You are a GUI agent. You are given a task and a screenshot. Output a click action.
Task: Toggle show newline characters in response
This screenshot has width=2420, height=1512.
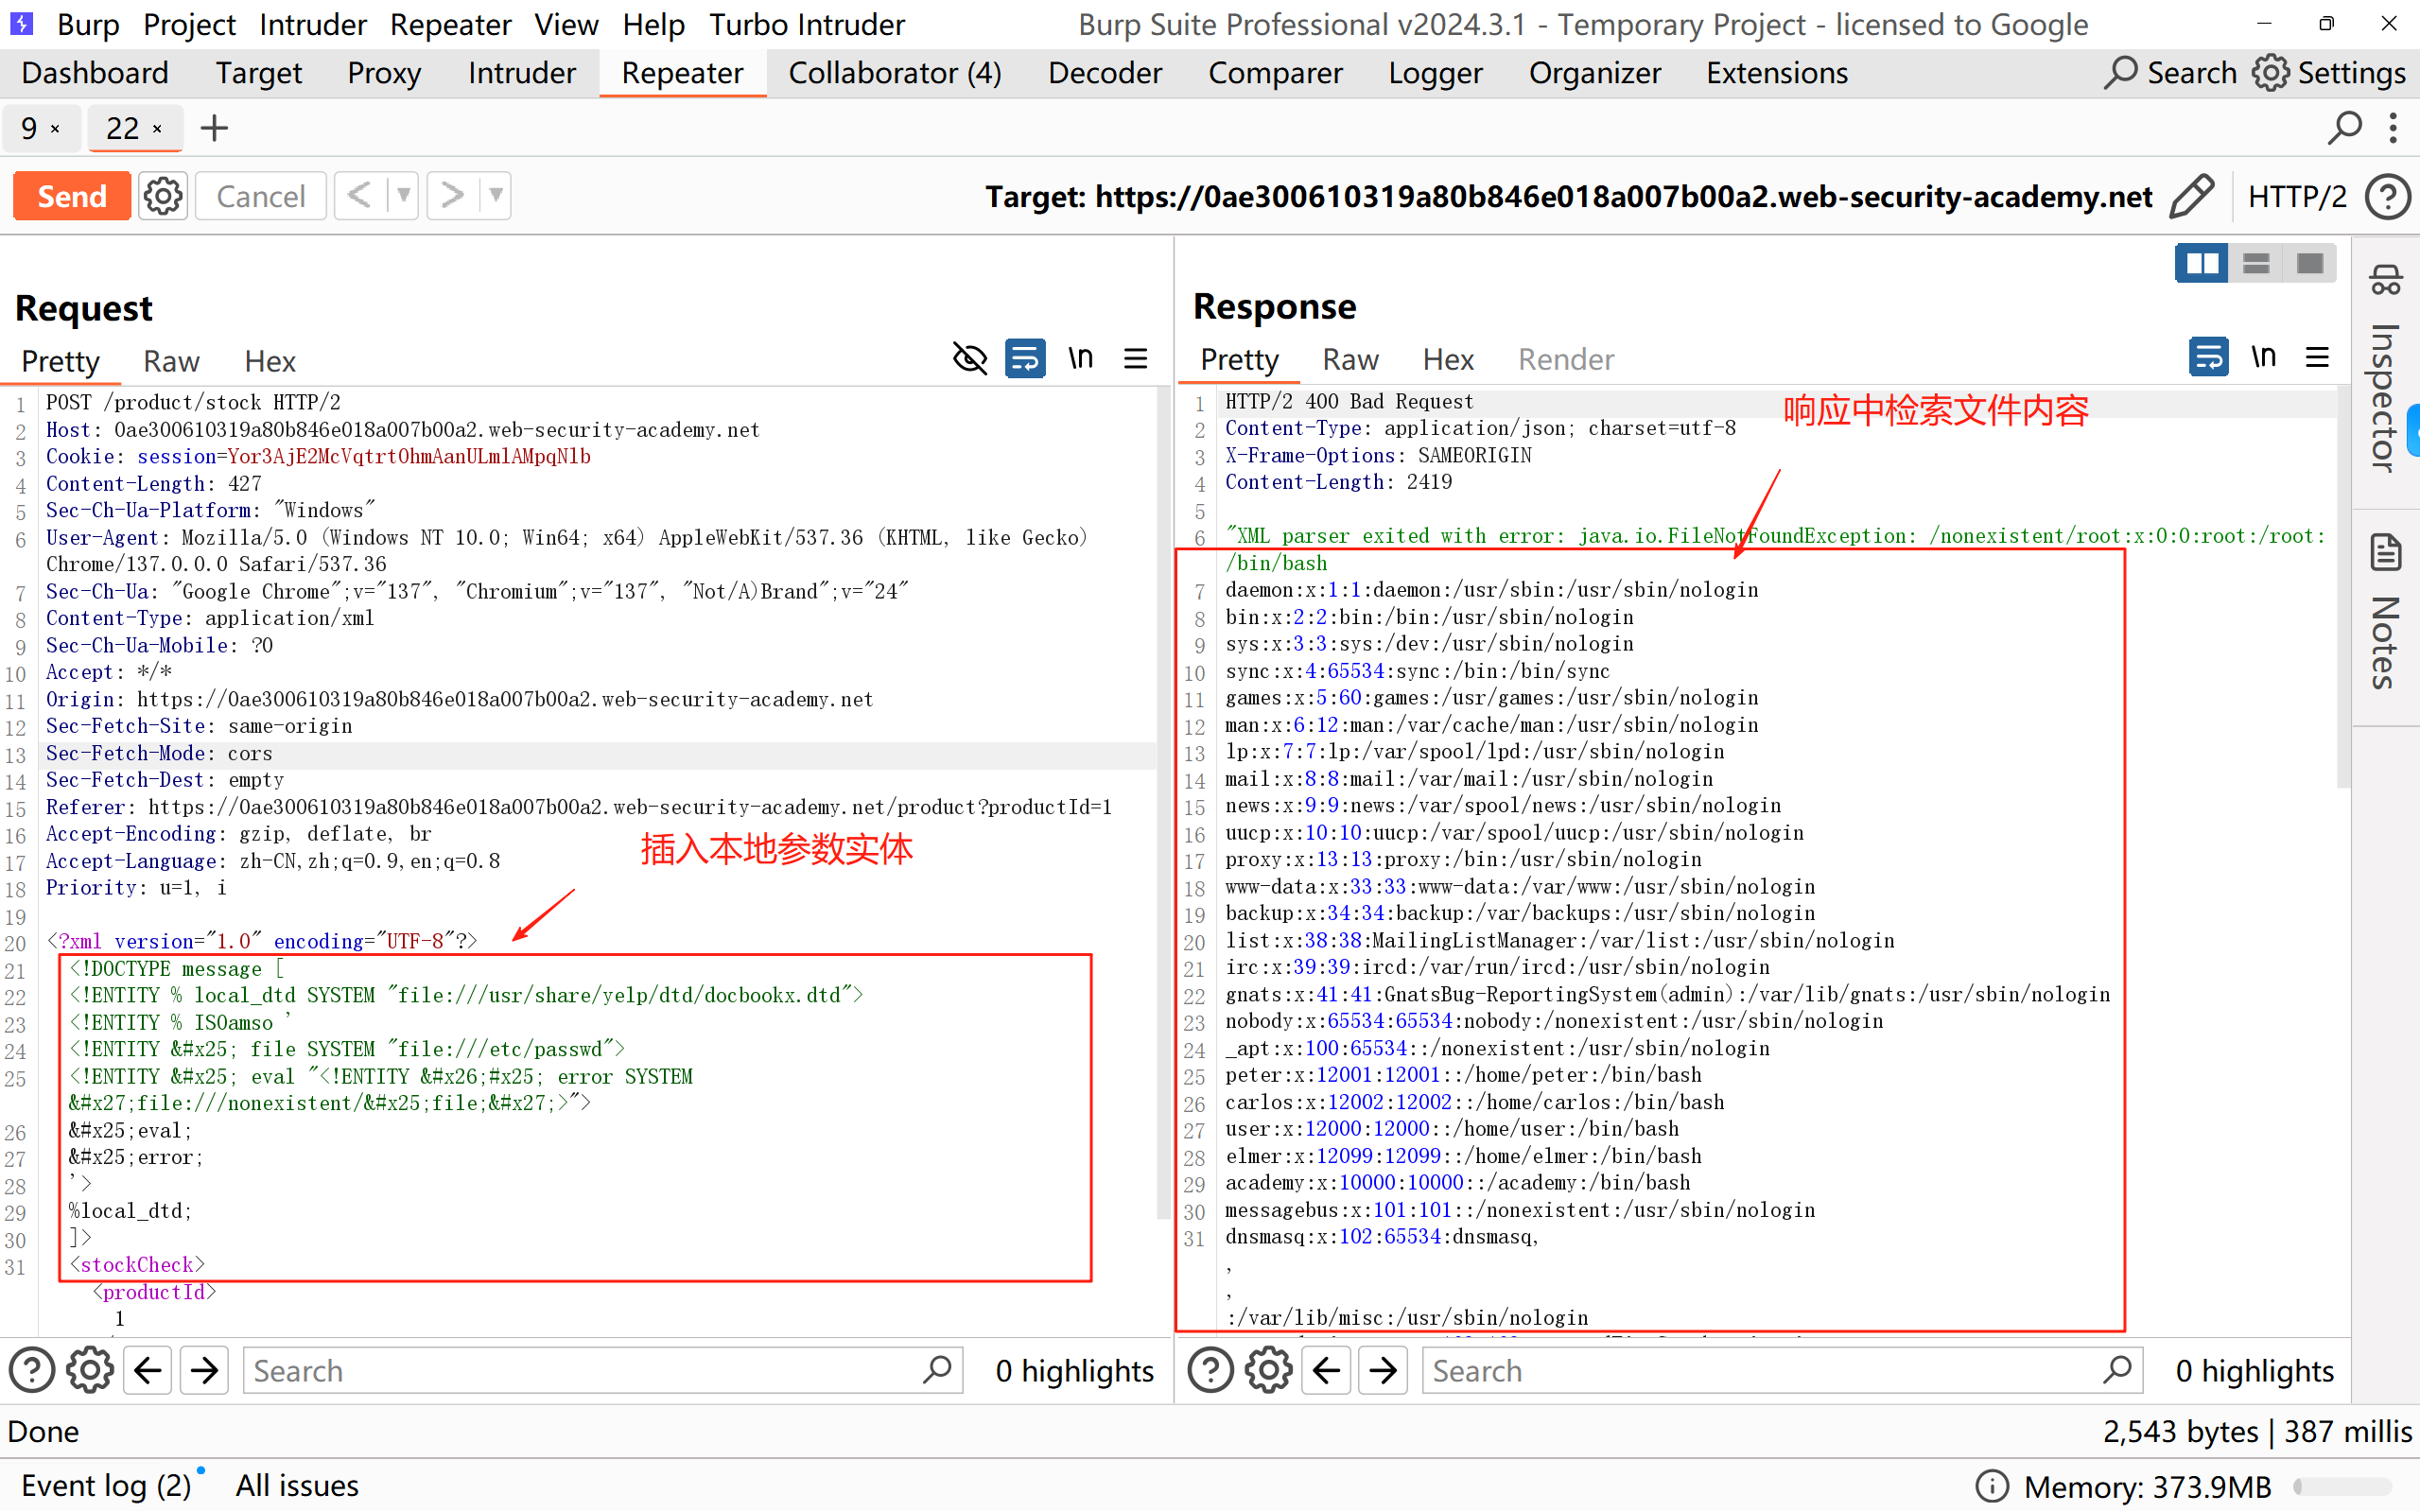tap(2263, 357)
